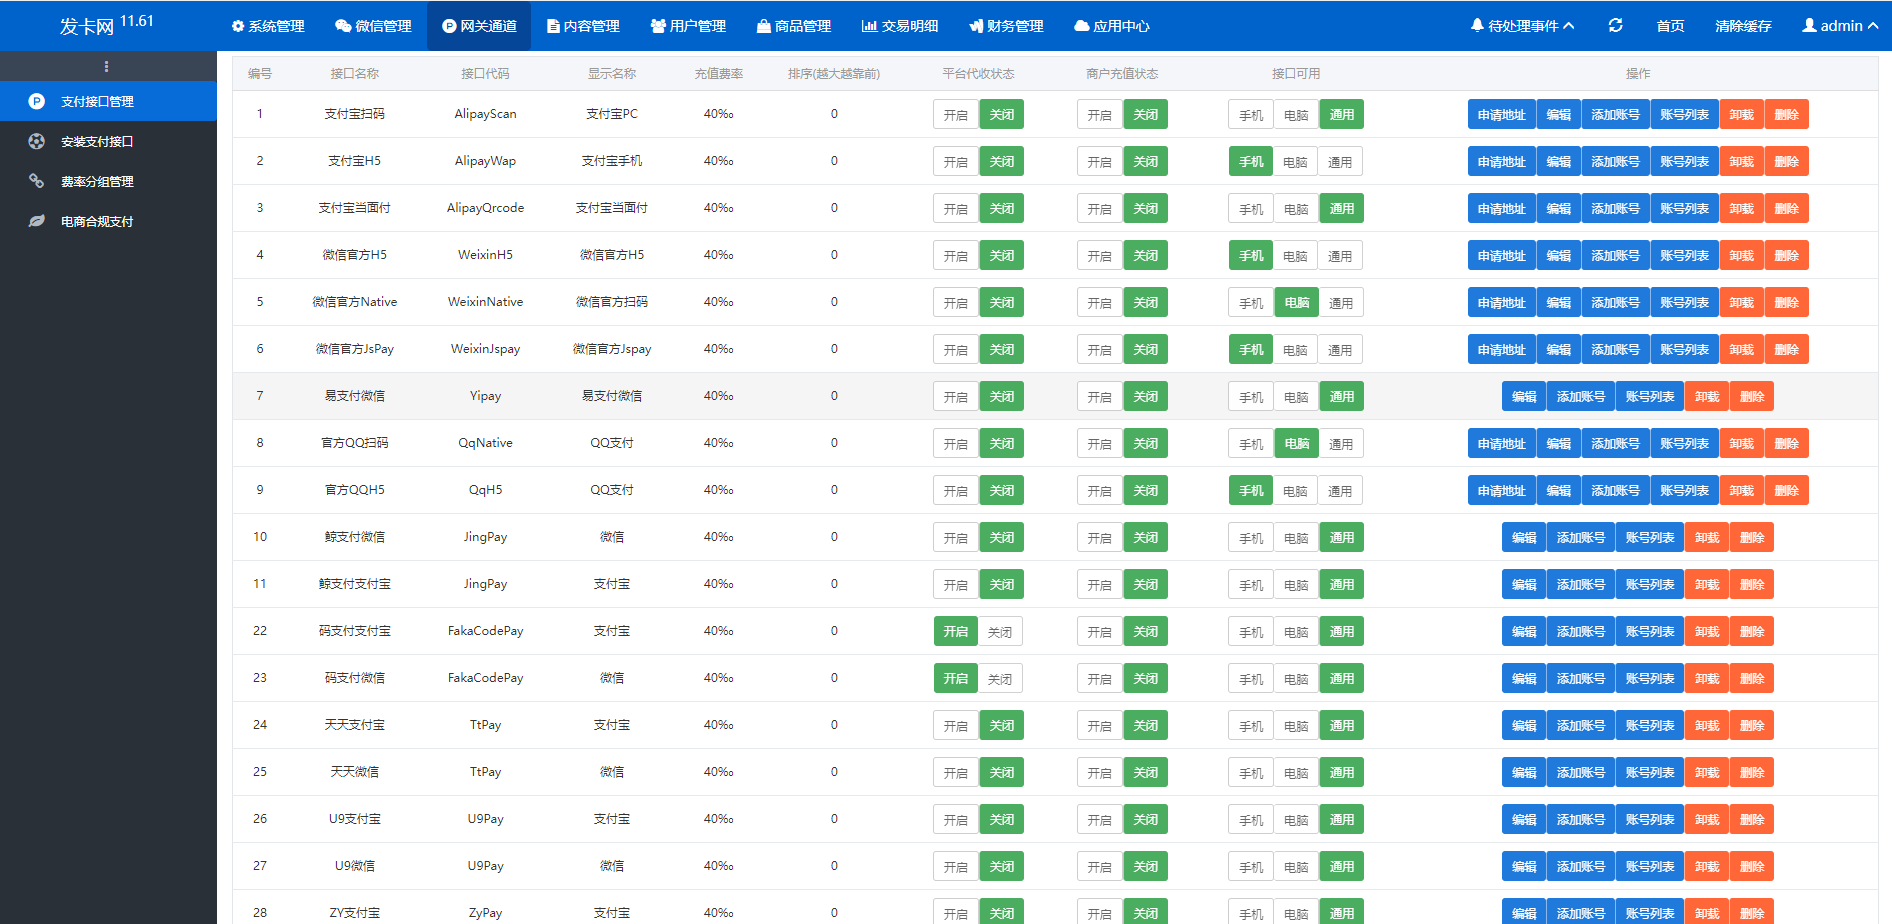
Task: Click the payment interface management sidebar icon
Action: point(37,101)
